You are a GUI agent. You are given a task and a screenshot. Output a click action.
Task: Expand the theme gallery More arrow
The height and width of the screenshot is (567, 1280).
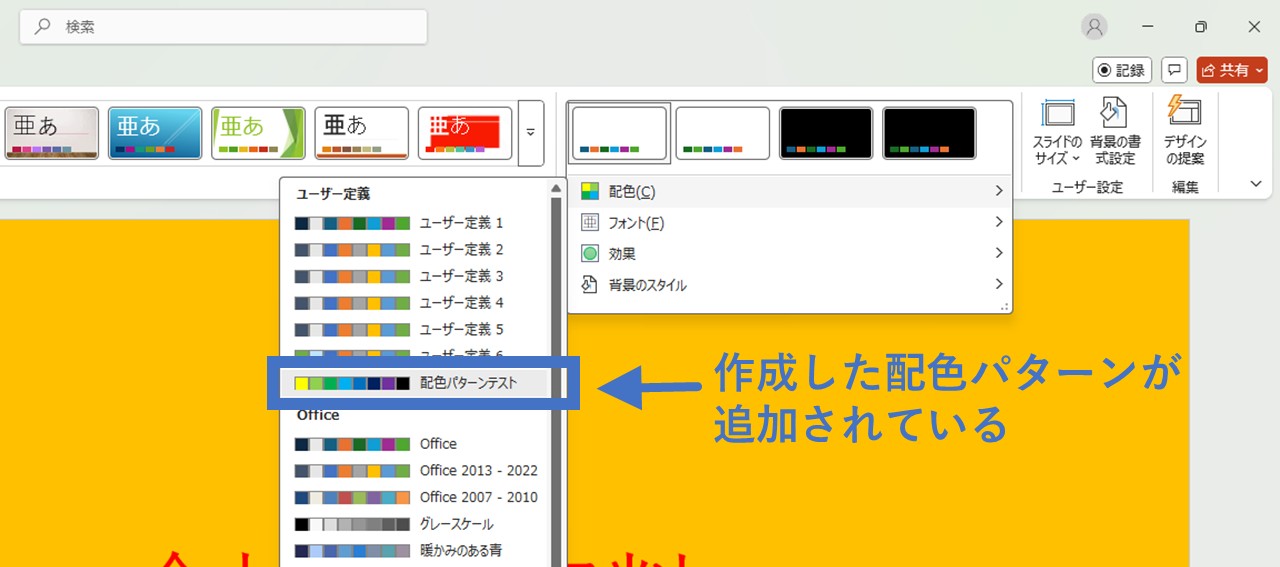pos(531,133)
